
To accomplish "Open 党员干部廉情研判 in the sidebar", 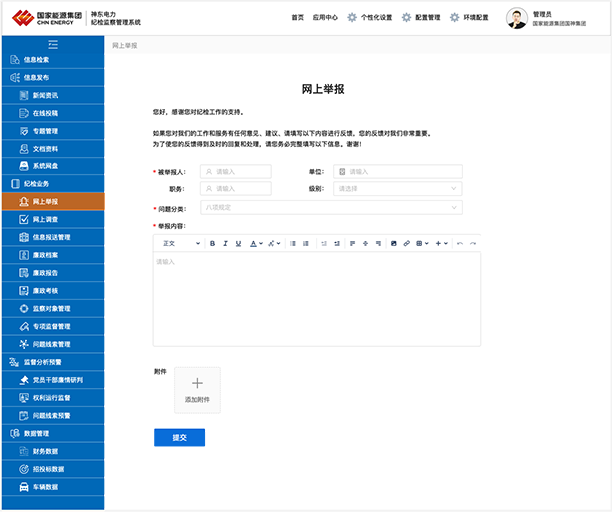I will [x=53, y=380].
